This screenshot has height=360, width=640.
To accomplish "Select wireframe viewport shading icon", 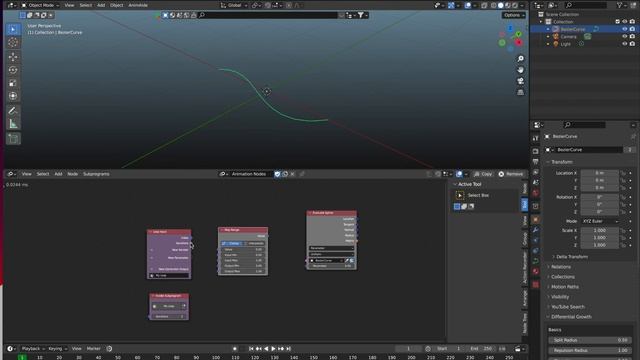I will tap(494, 5).
